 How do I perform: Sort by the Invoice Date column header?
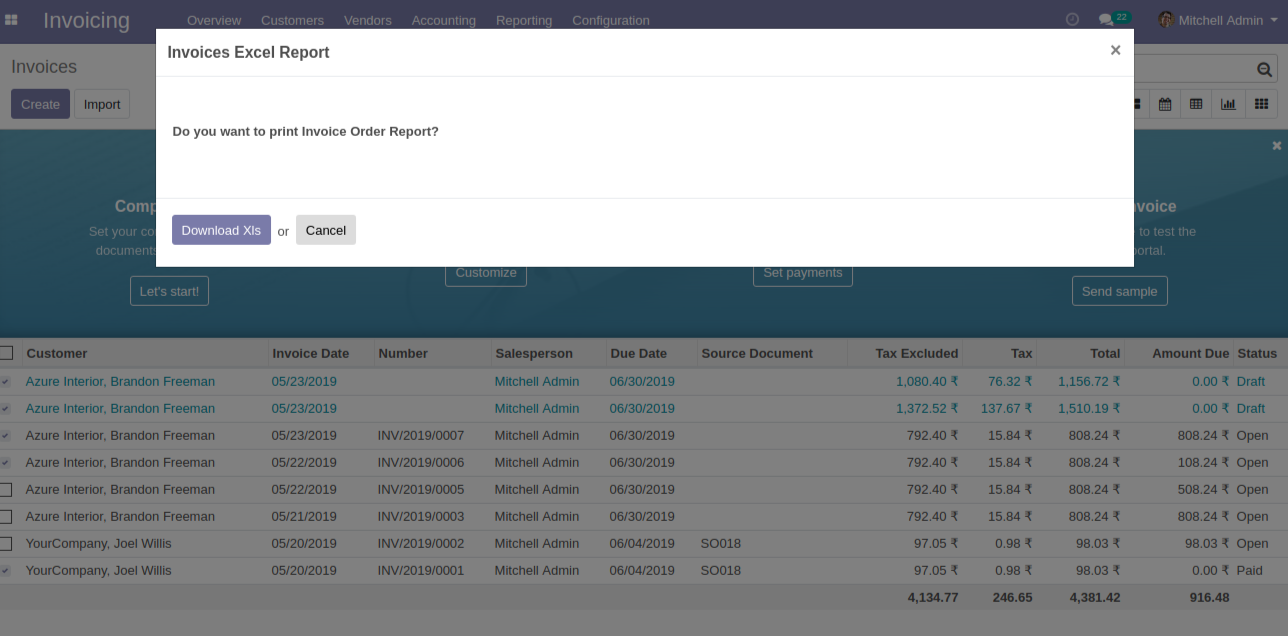click(311, 353)
